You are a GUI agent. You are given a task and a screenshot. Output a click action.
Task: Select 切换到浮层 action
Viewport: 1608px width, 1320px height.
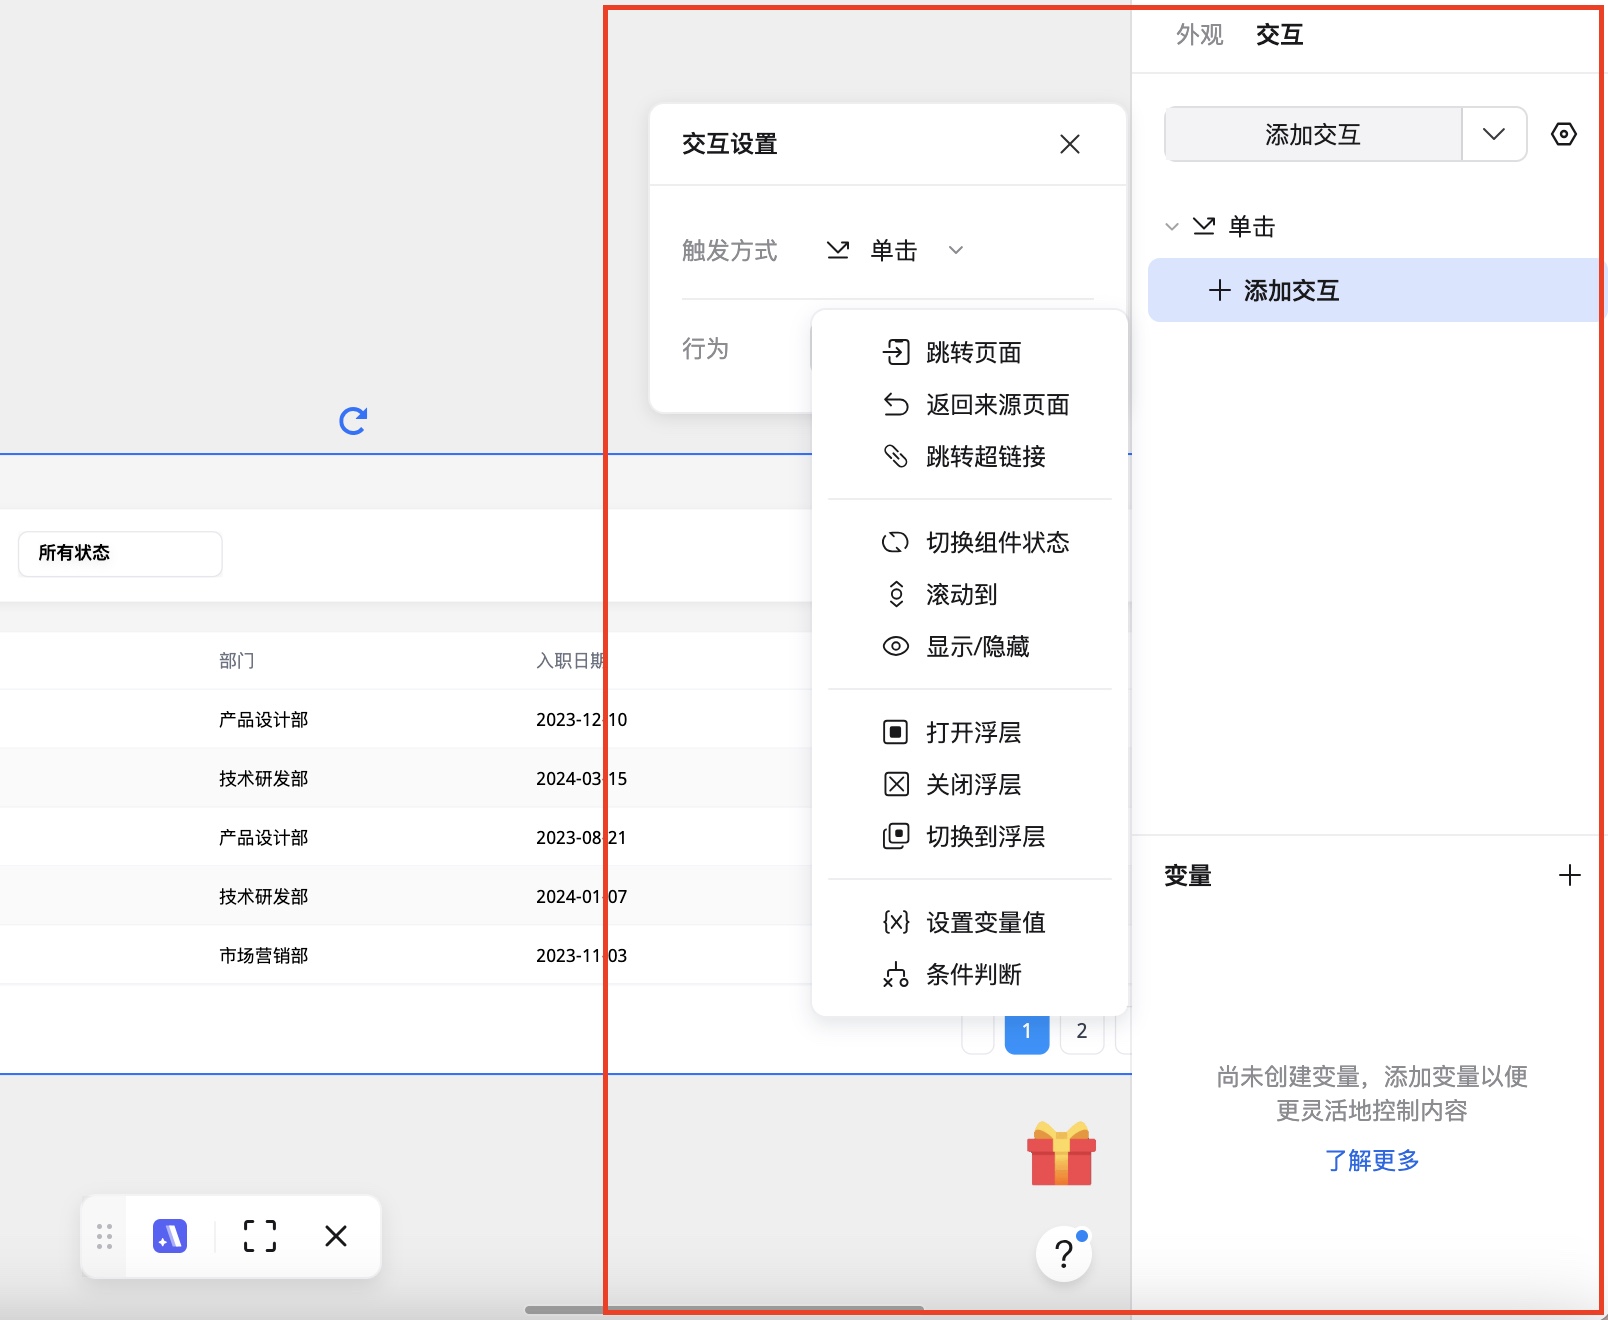970,836
